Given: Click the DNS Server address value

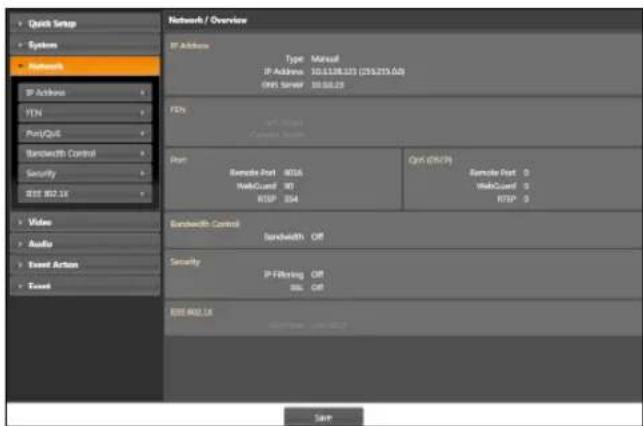Looking at the screenshot, I should (327, 85).
